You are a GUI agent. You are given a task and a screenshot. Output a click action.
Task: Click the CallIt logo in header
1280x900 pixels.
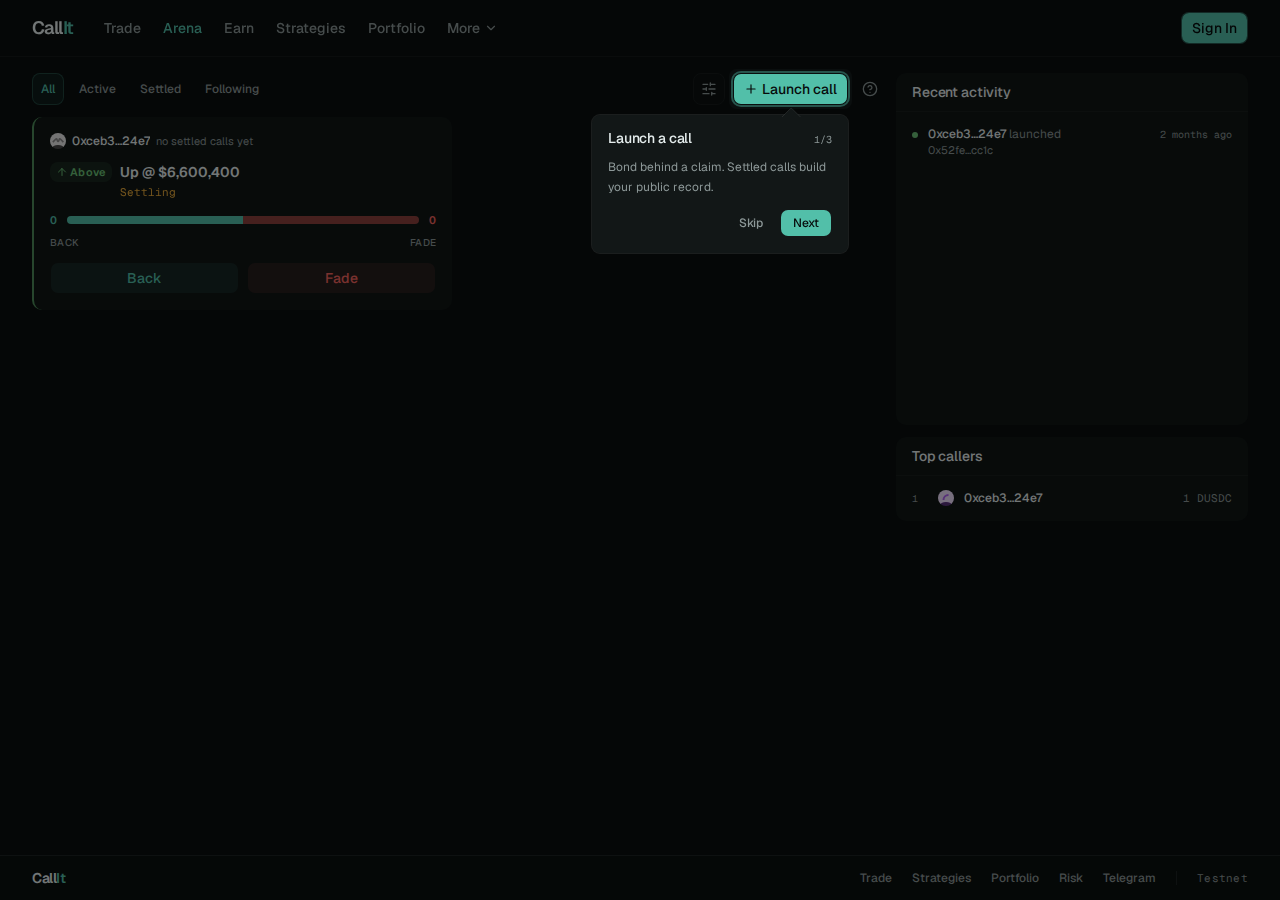52,28
